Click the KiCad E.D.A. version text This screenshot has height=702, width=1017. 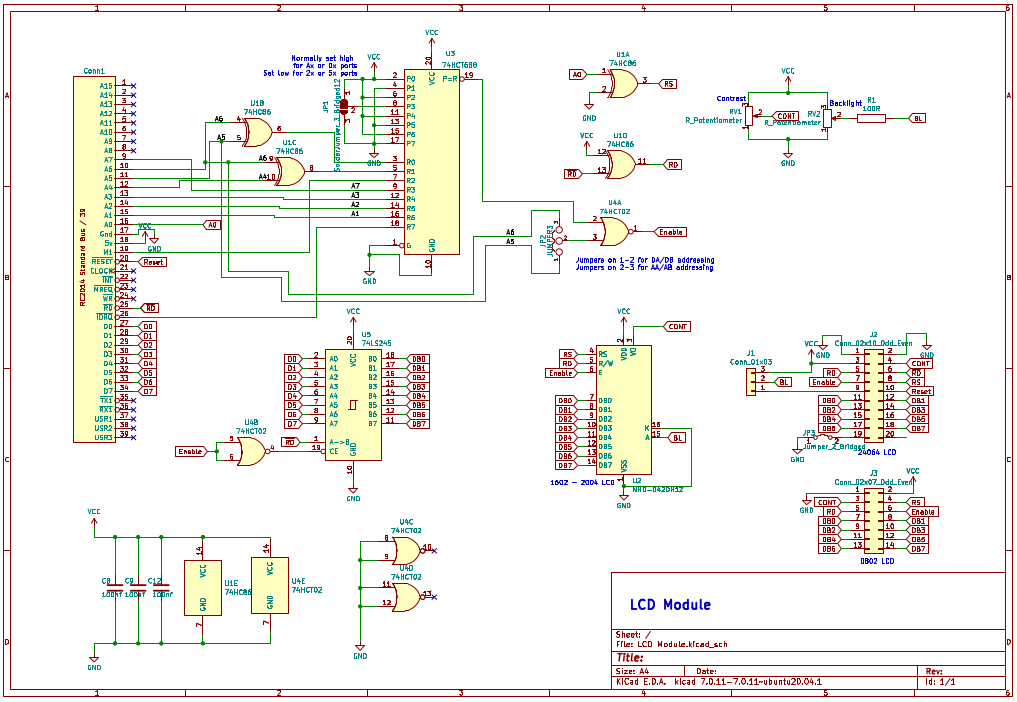719,682
